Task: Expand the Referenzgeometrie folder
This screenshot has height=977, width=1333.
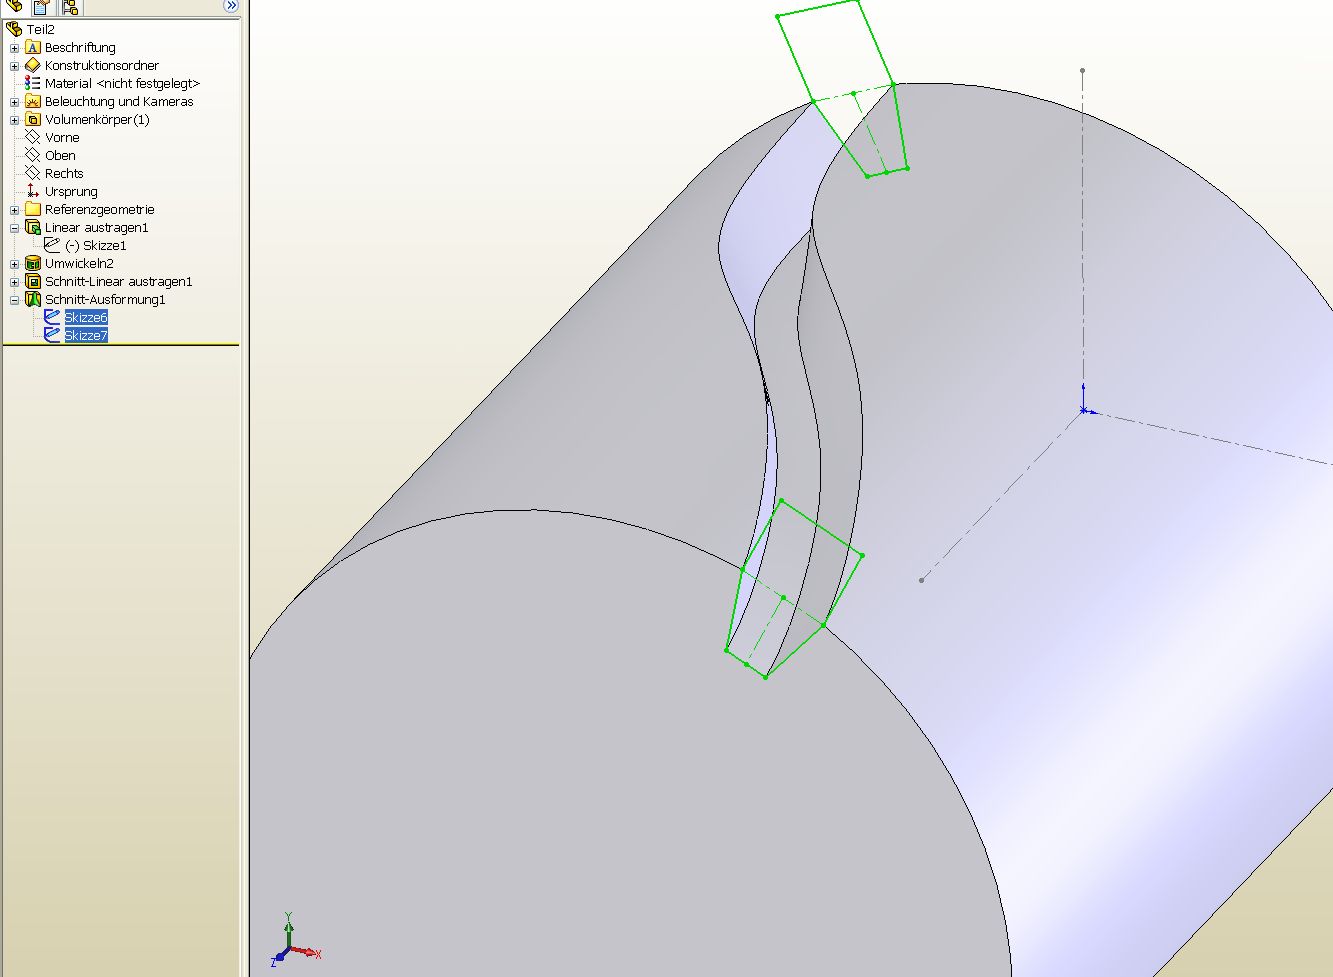Action: point(14,210)
